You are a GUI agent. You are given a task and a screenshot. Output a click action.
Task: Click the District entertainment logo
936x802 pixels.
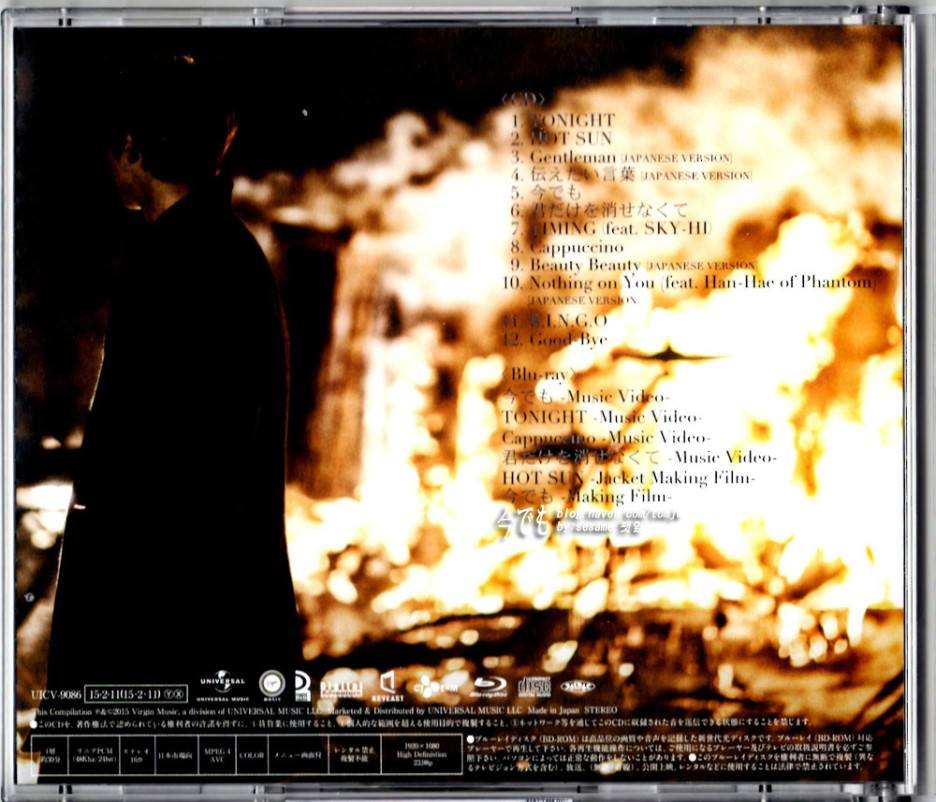(341, 689)
